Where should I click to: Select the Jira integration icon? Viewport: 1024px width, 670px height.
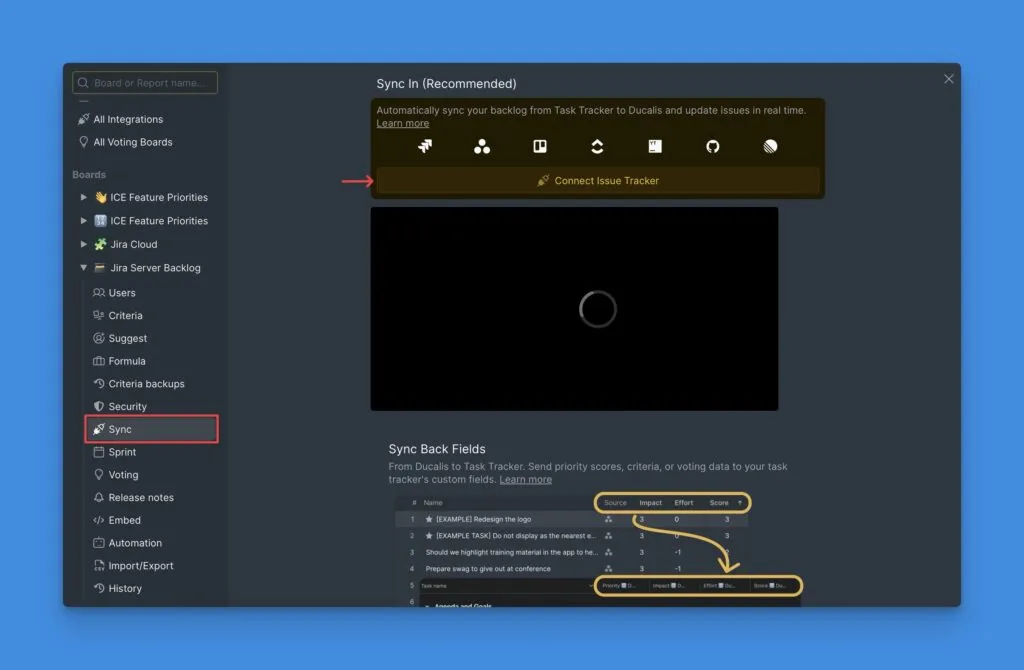[x=425, y=146]
